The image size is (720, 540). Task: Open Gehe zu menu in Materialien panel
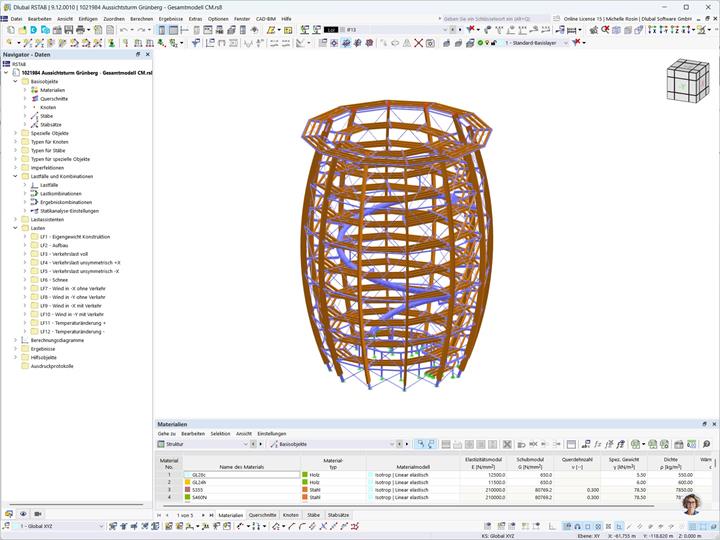click(x=166, y=433)
